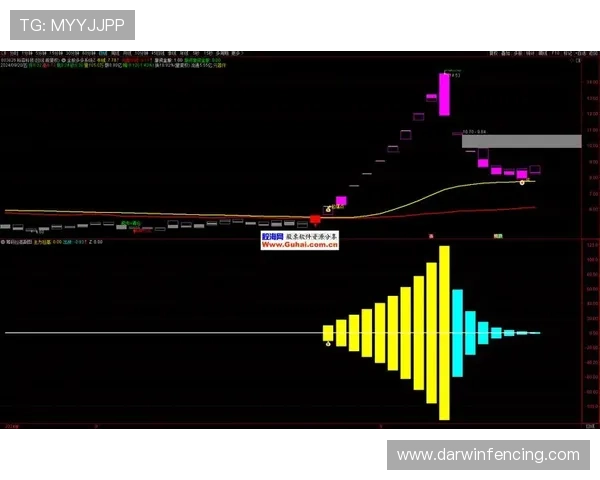Click the circle marker beside the first magenta candle
This screenshot has height=480, width=600.
click(x=328, y=209)
